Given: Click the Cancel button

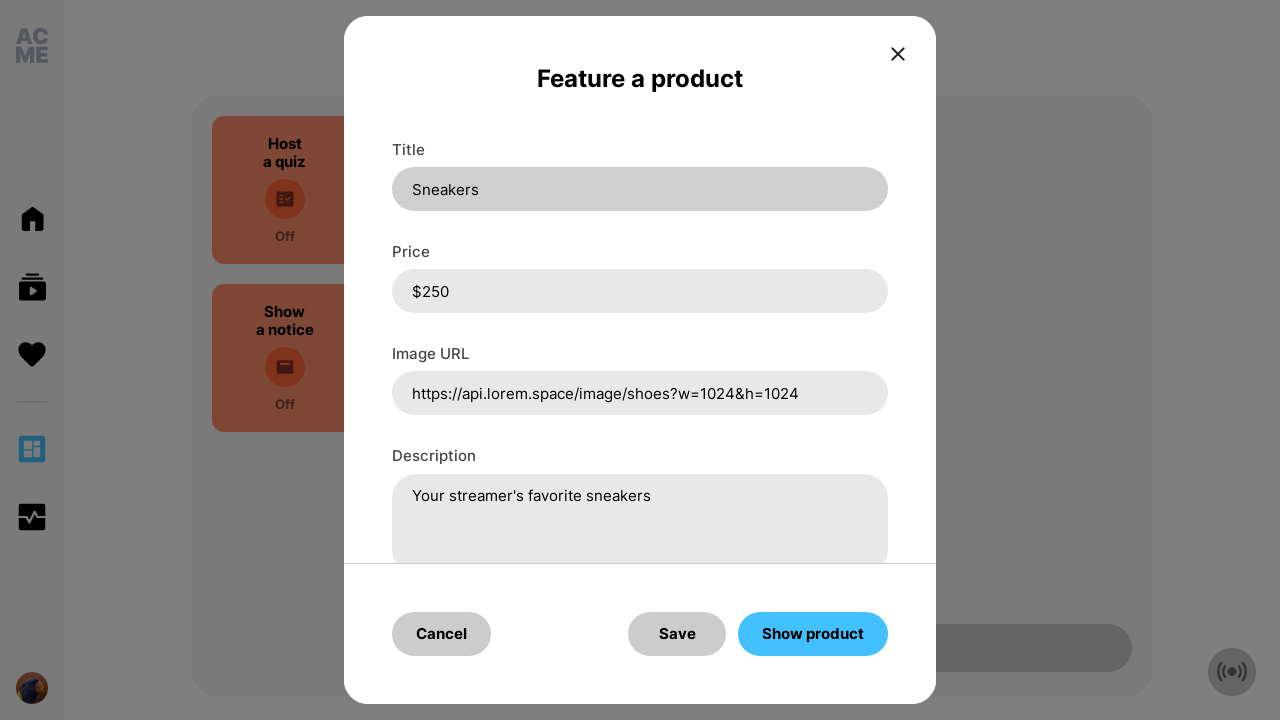Looking at the screenshot, I should [x=441, y=634].
